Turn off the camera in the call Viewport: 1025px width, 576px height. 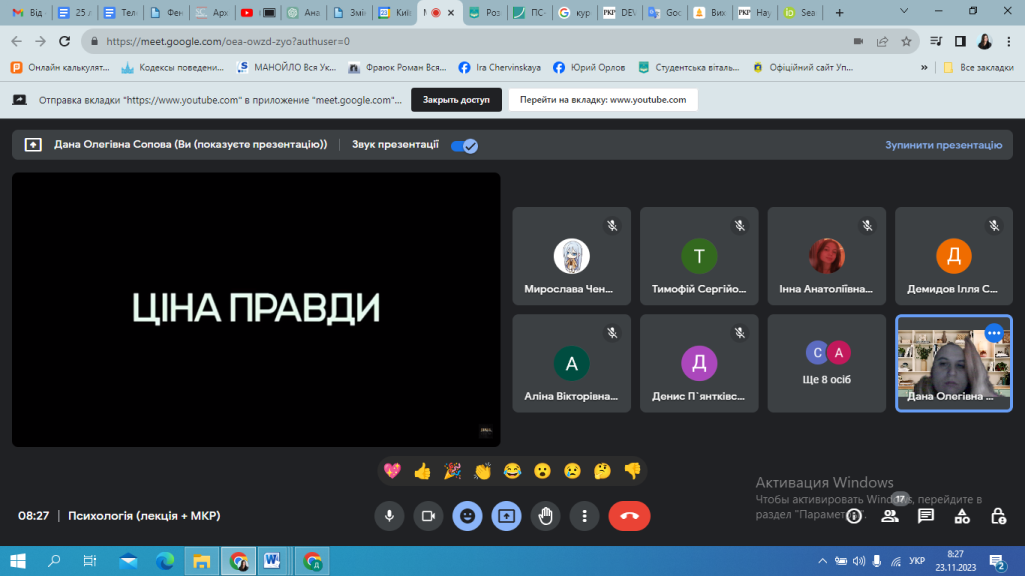428,516
